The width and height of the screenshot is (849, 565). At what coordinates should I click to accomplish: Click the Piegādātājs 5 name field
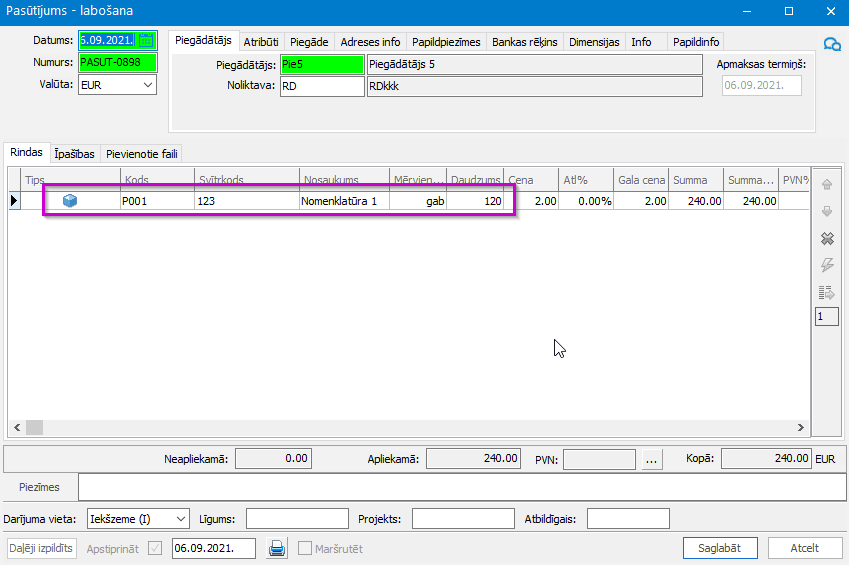pyautogui.click(x=534, y=64)
